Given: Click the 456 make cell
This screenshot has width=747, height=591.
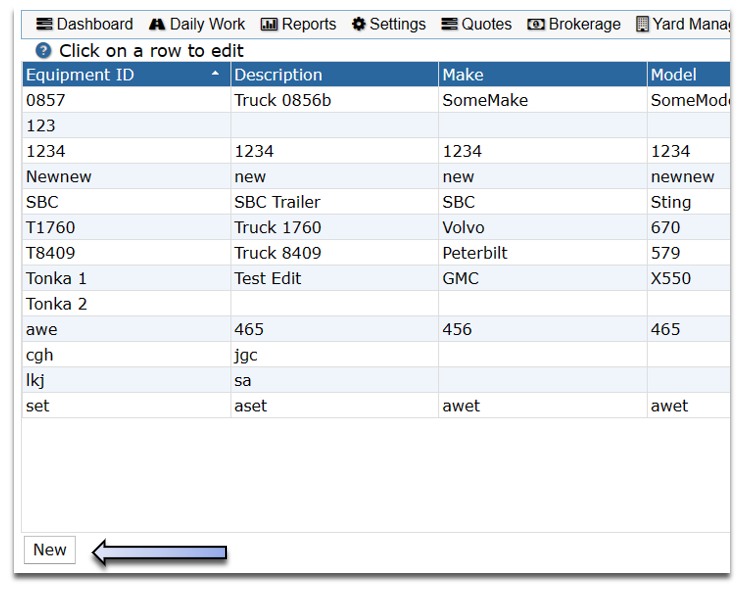Looking at the screenshot, I should tap(543, 330).
